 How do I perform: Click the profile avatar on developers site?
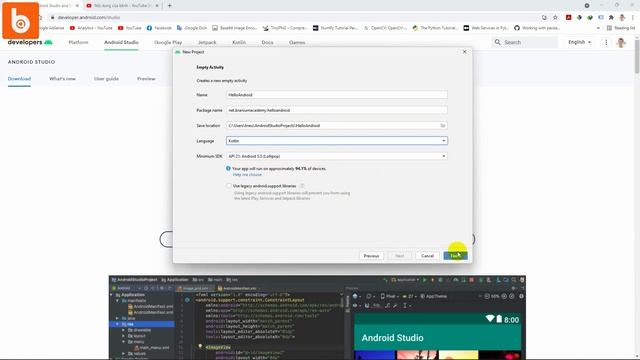(621, 42)
